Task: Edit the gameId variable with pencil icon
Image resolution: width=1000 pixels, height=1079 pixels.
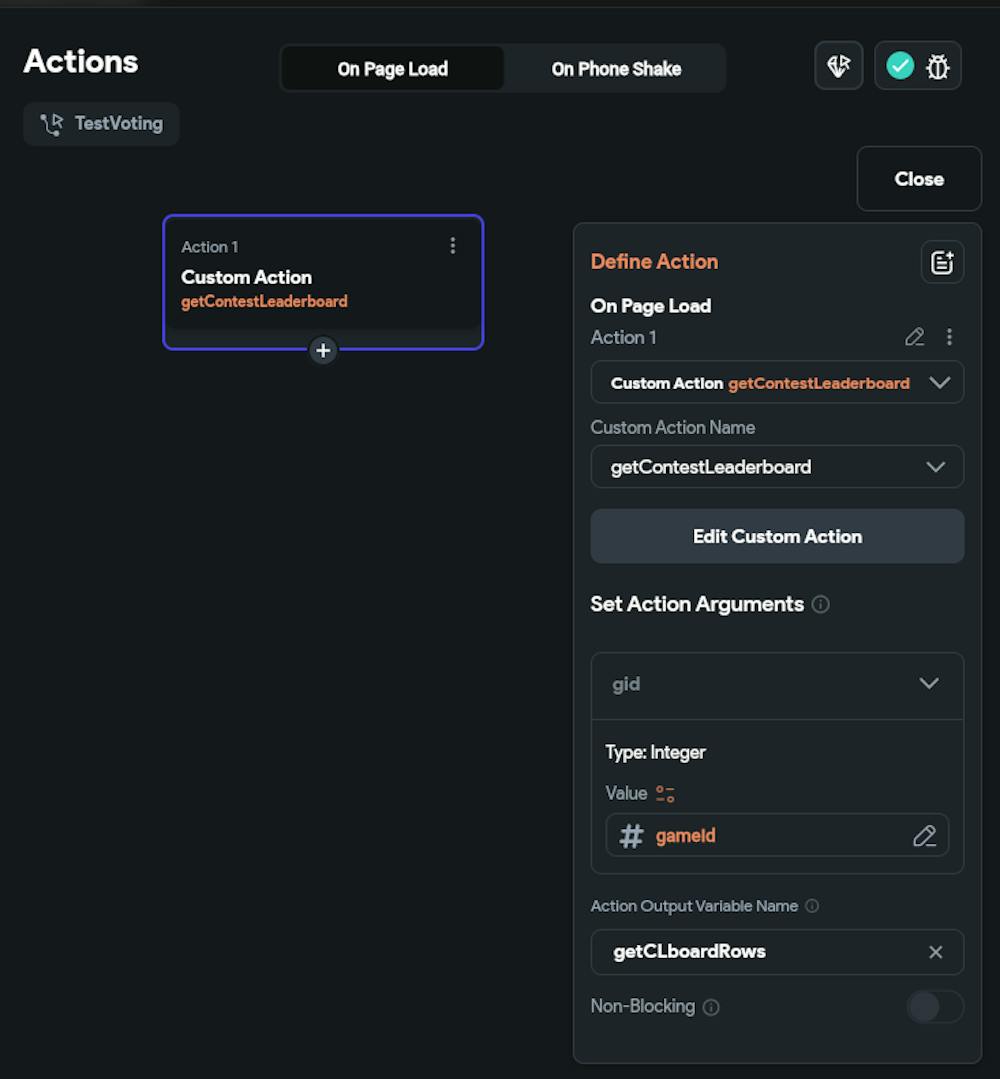Action: coord(924,836)
